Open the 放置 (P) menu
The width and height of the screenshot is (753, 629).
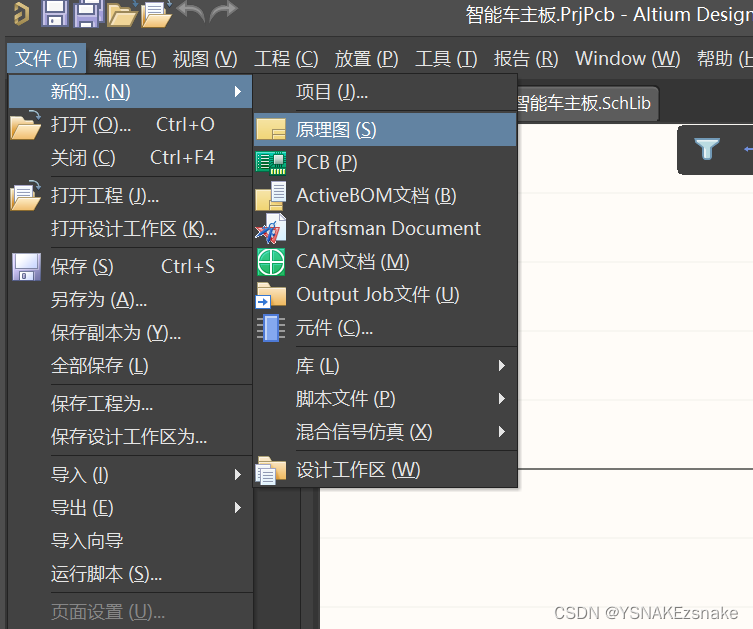(366, 59)
